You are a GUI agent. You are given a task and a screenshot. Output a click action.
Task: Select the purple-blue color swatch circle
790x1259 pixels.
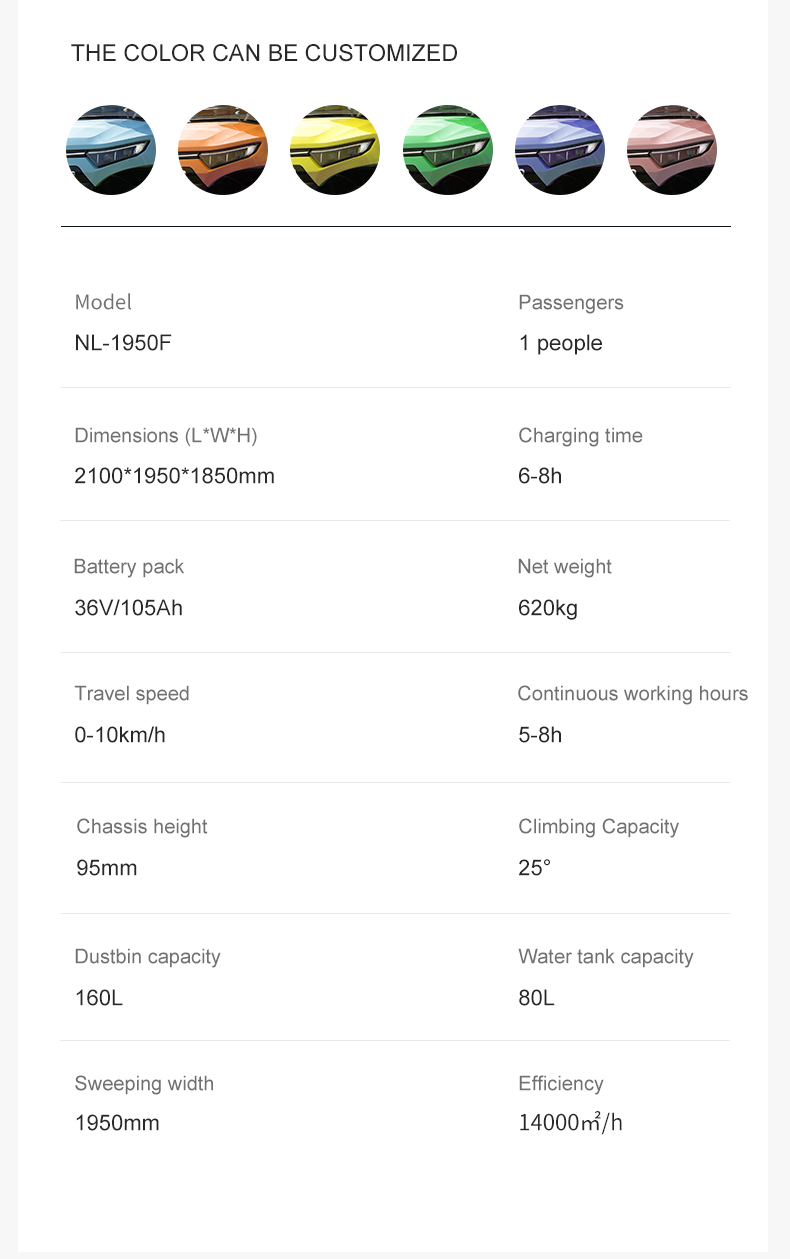point(560,150)
